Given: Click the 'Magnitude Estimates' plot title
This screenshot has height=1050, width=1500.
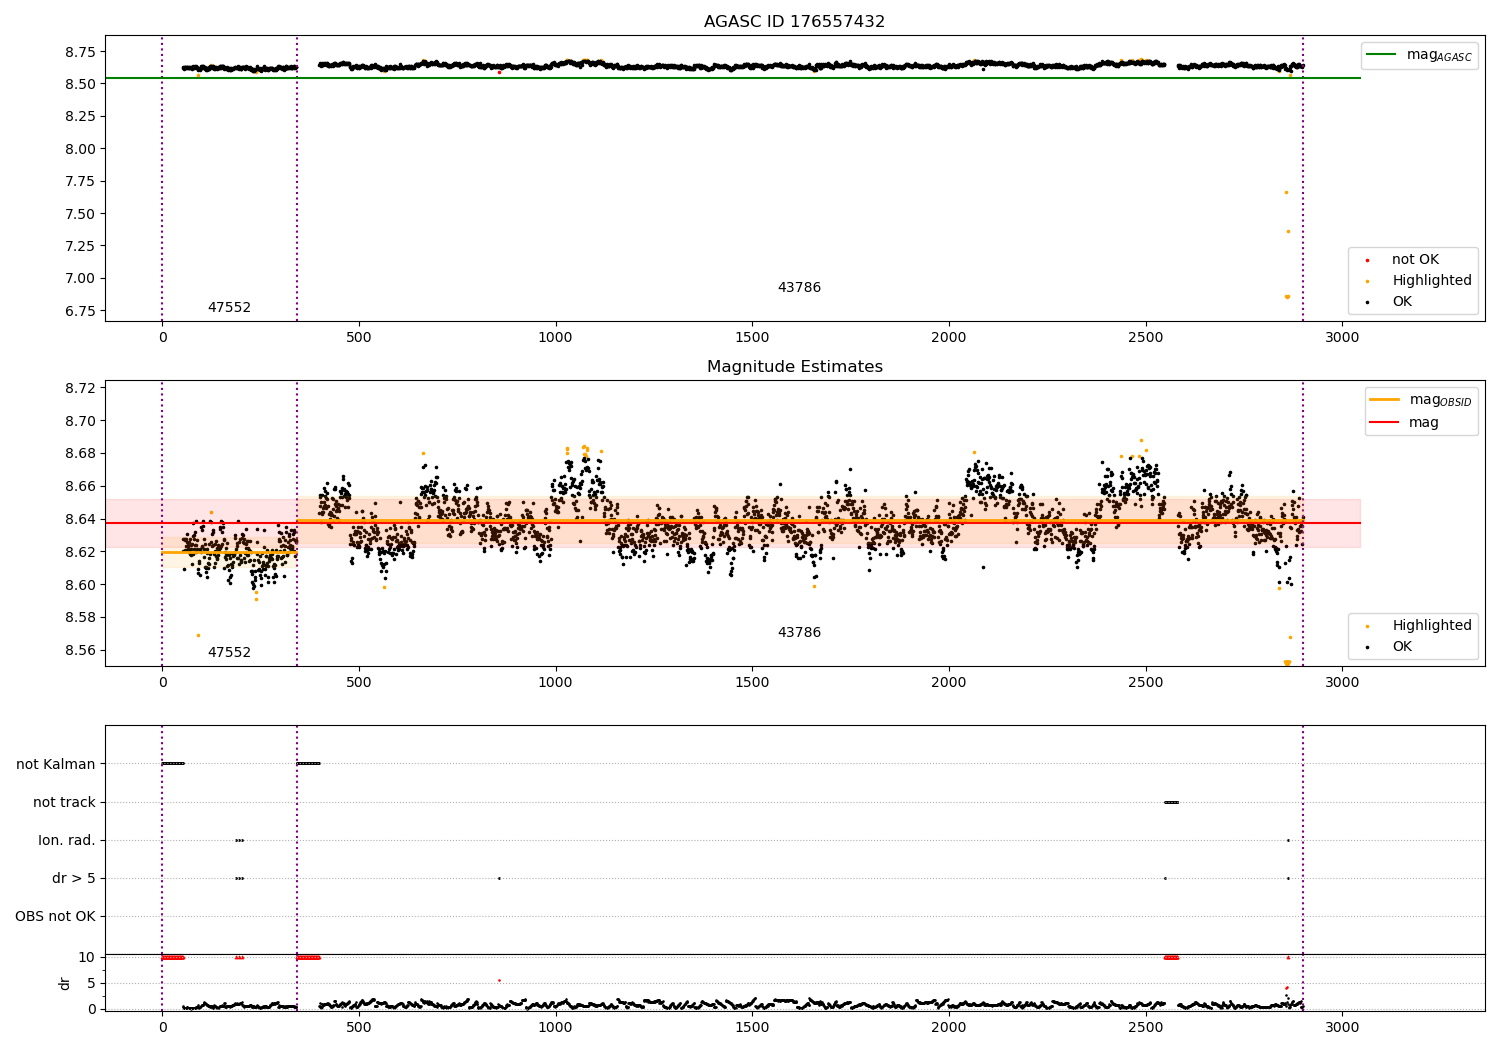Looking at the screenshot, I should (x=794, y=366).
